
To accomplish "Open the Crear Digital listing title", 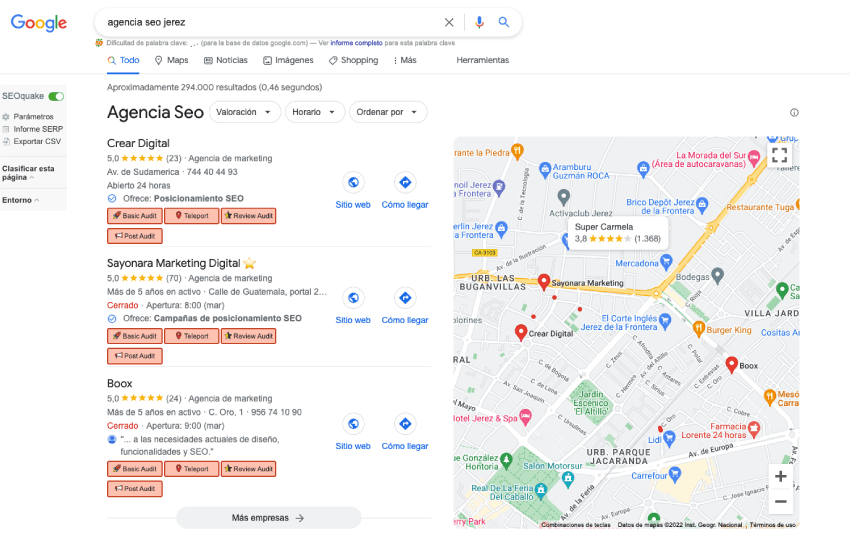I will click(x=138, y=143).
